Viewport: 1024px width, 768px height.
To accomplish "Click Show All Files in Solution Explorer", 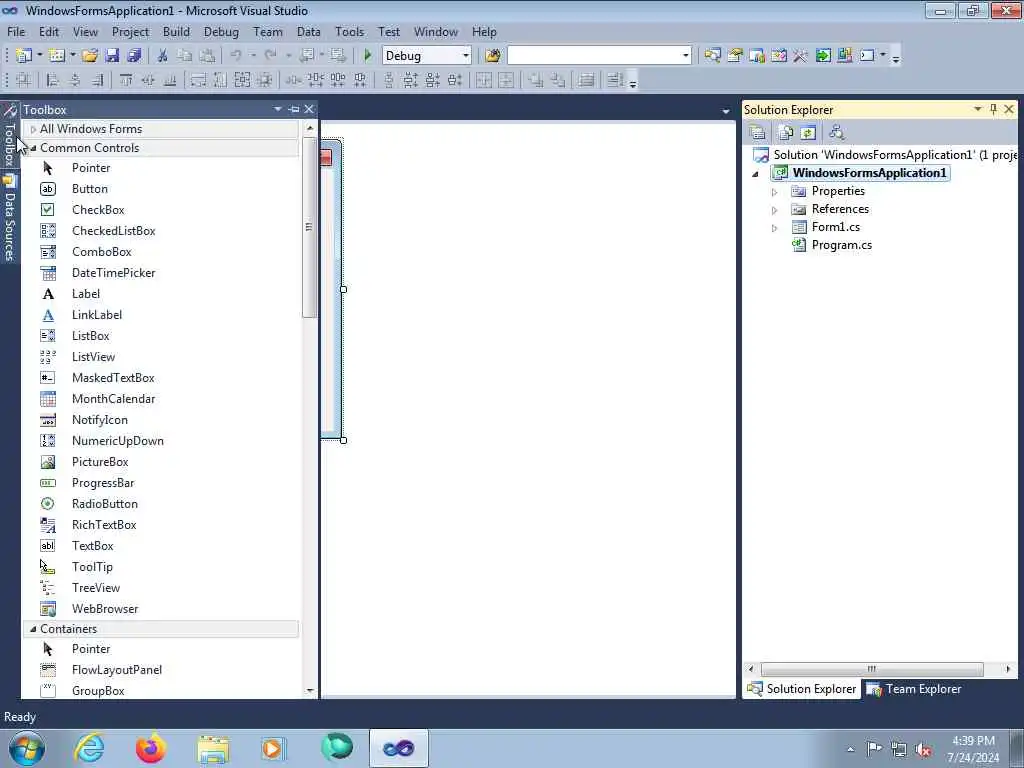I will pyautogui.click(x=786, y=133).
